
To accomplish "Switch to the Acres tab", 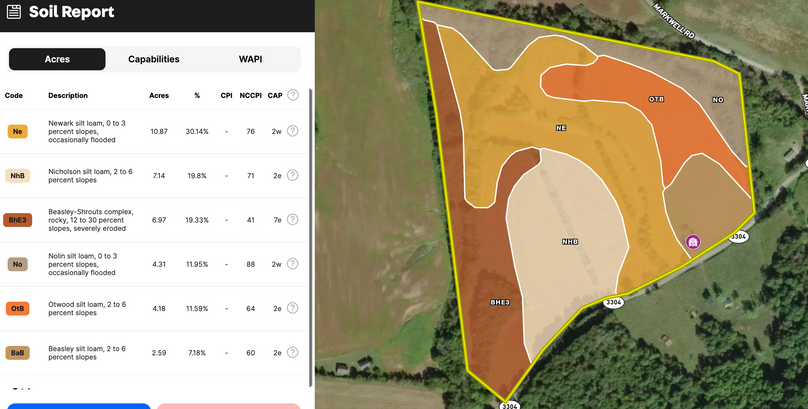I will coord(57,59).
